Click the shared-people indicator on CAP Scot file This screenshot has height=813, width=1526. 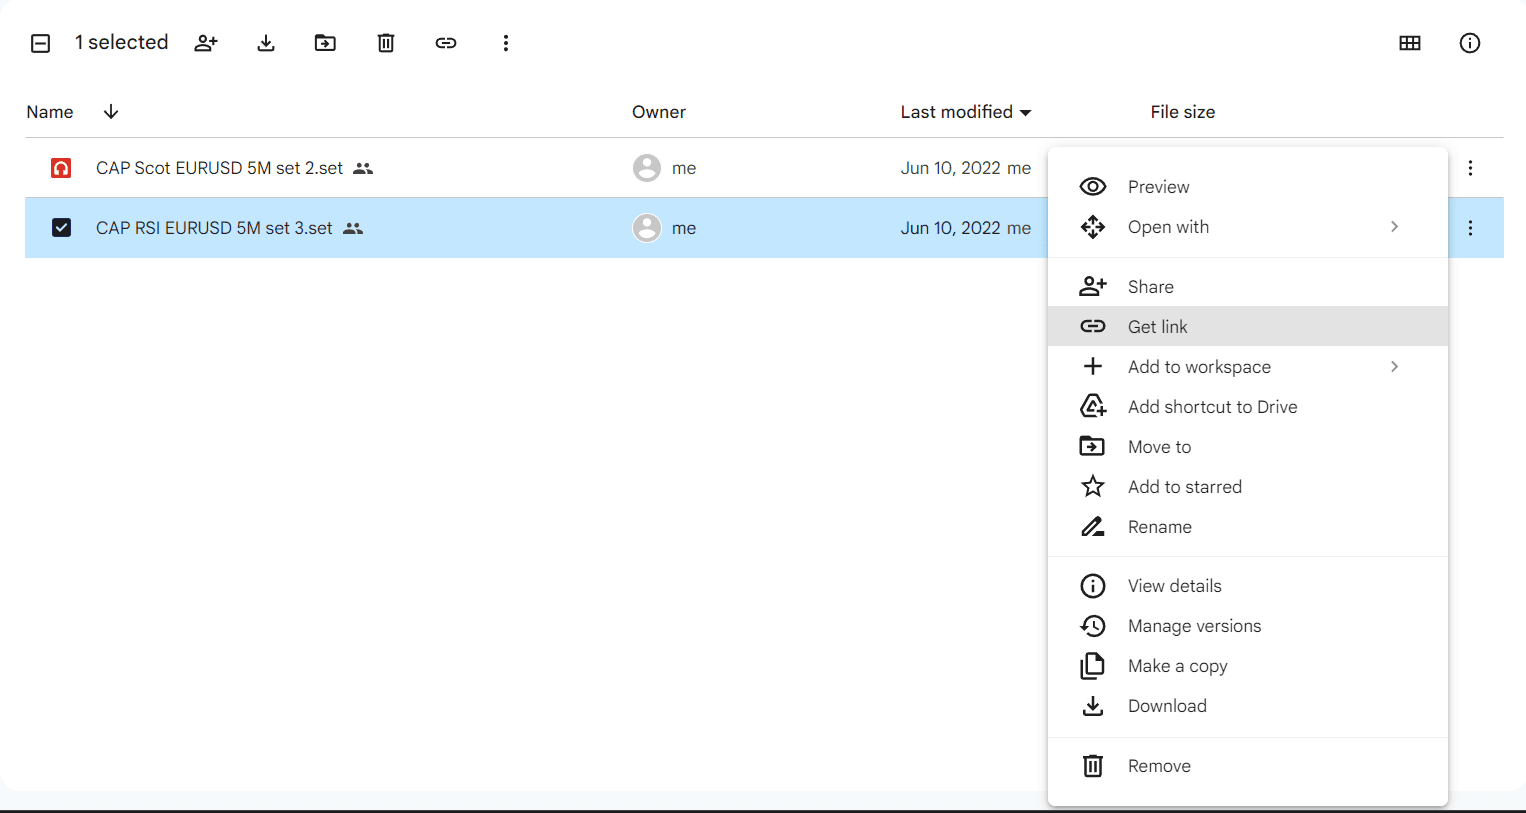point(362,168)
